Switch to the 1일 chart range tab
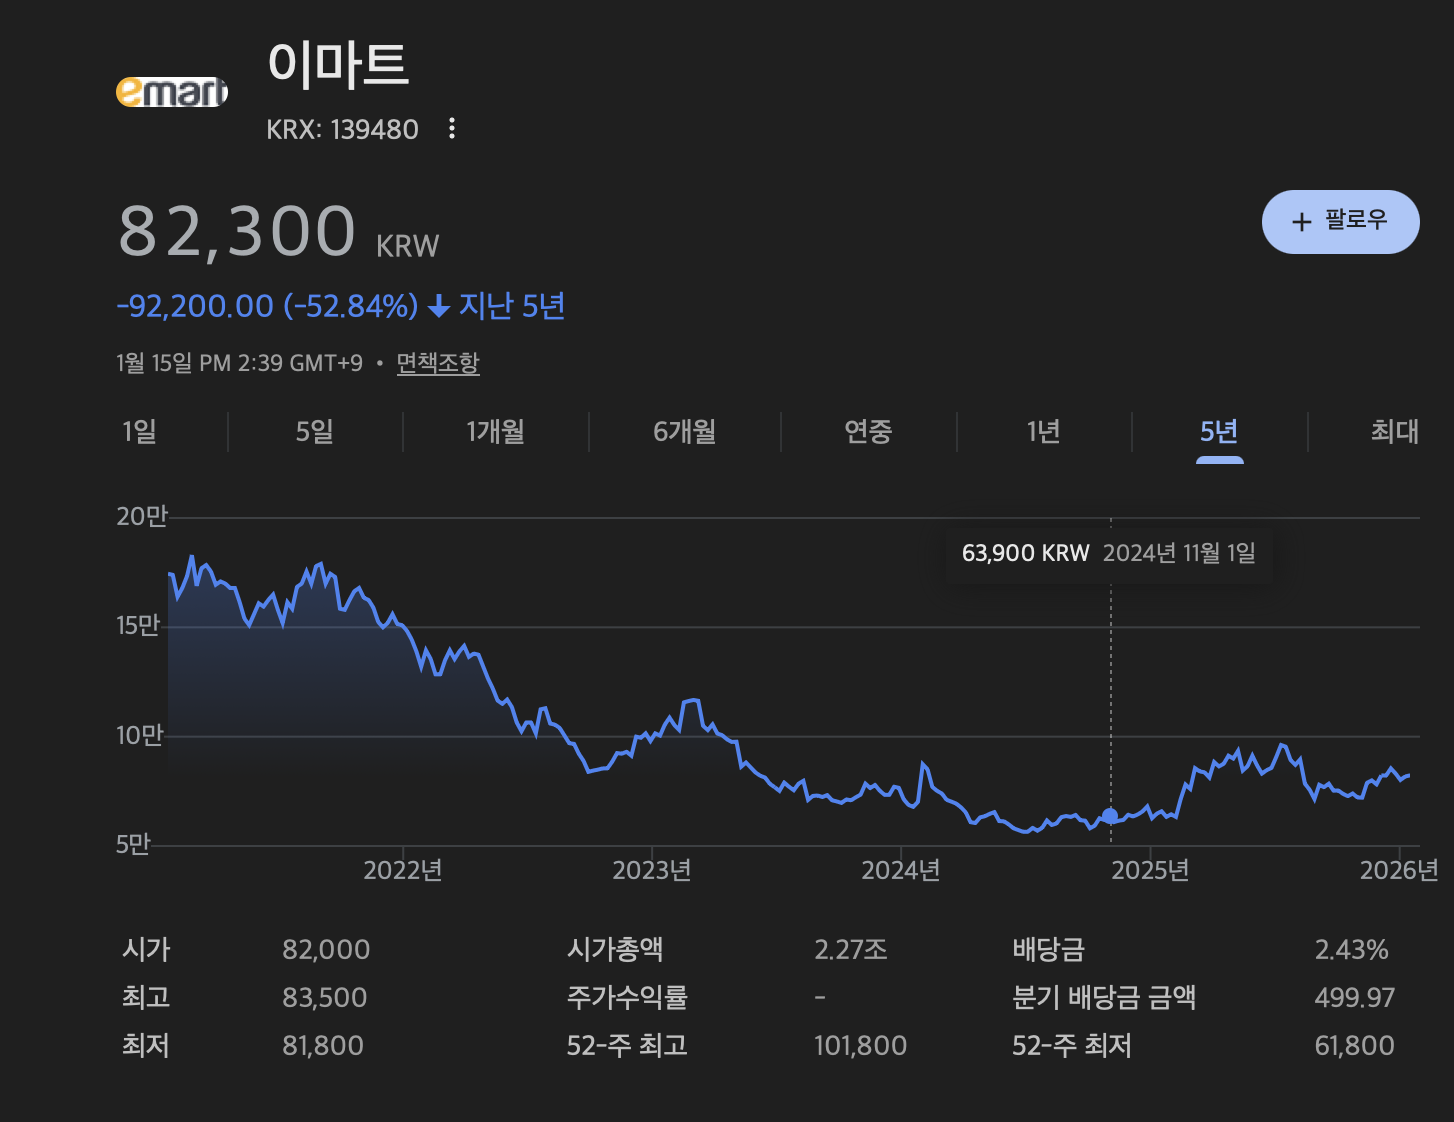Screen dimensions: 1454x1122 tap(139, 432)
